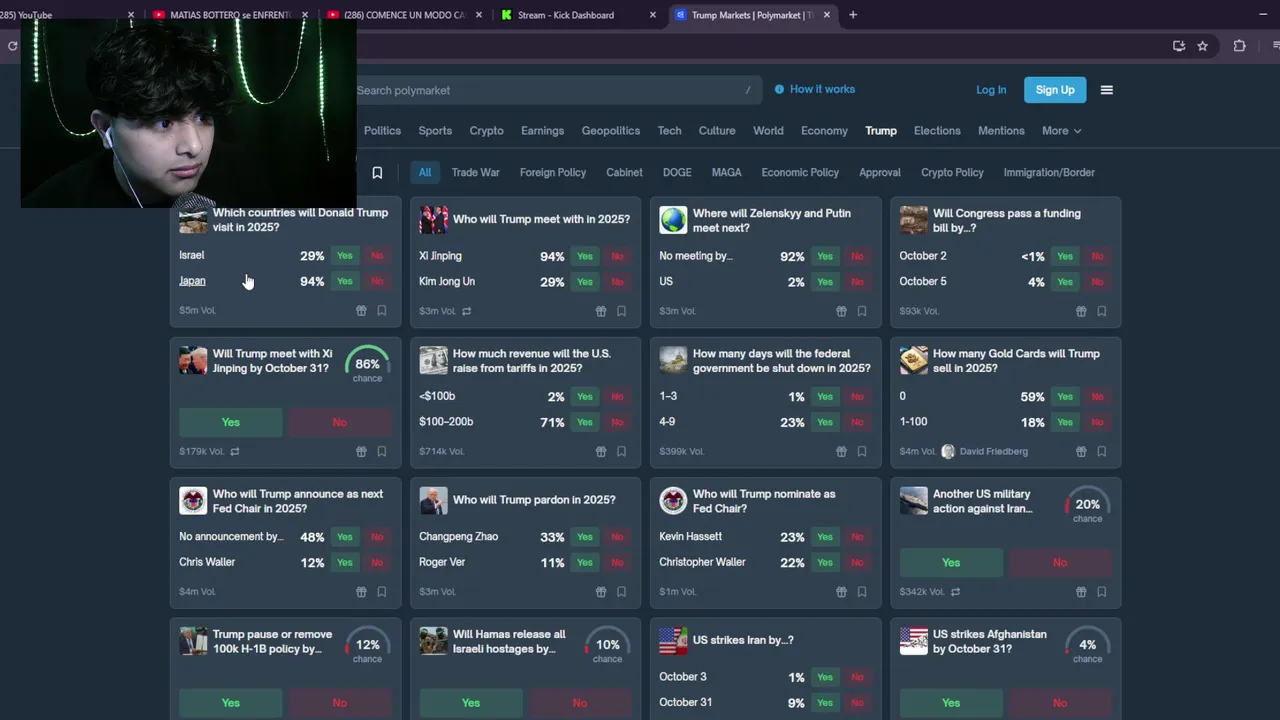Open Will Hamas release Israeli hostages market
The image size is (1280, 720).
coord(509,641)
